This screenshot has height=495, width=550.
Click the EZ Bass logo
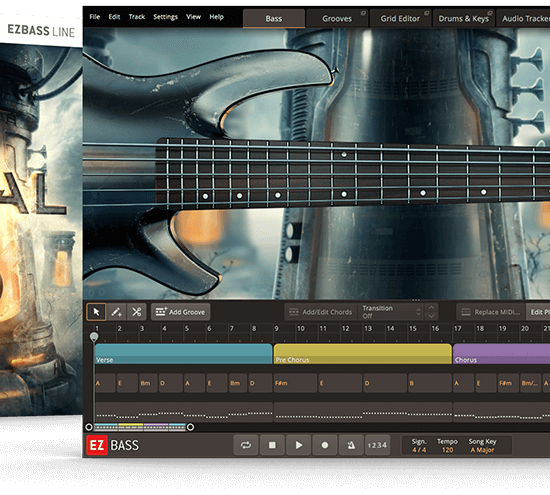[113, 445]
